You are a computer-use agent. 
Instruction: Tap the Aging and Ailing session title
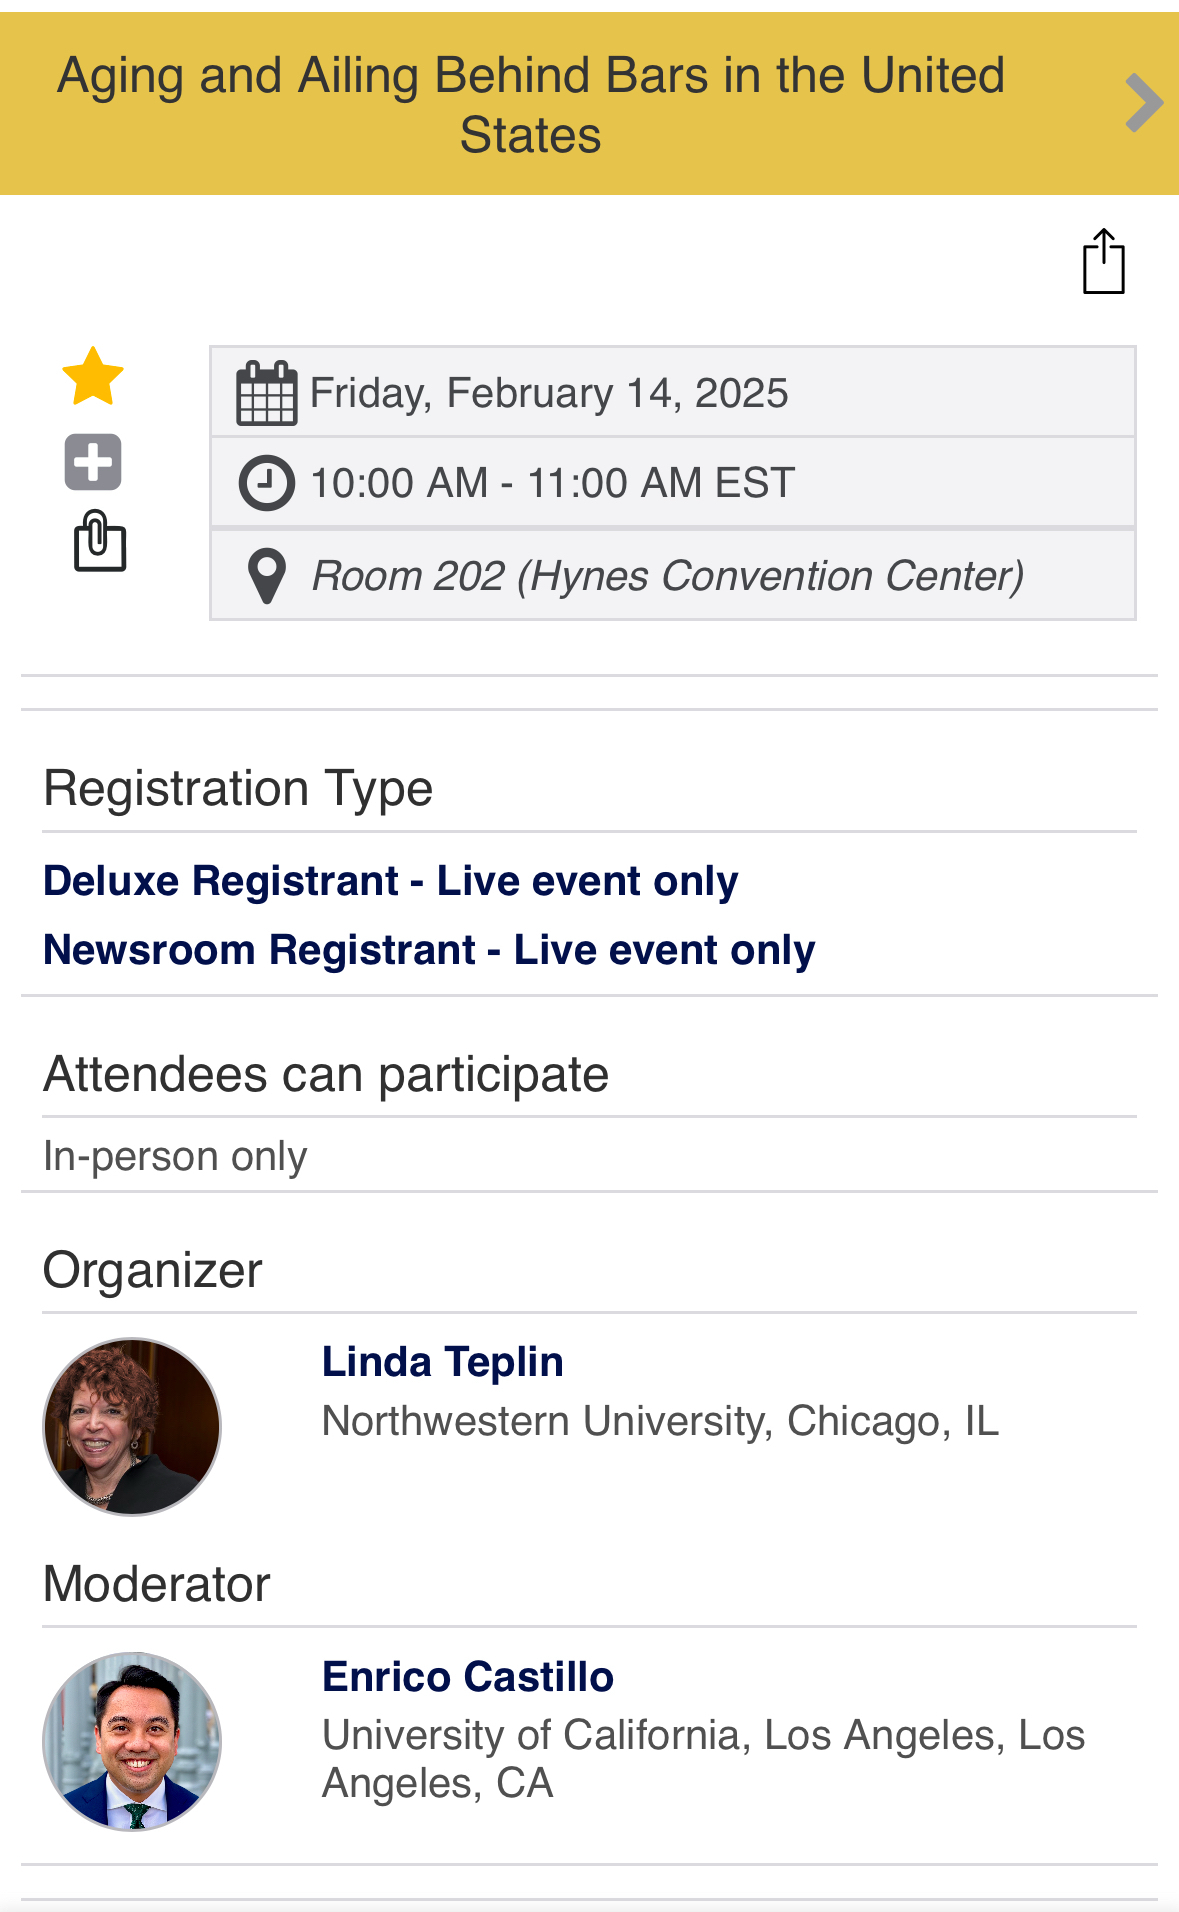[530, 104]
